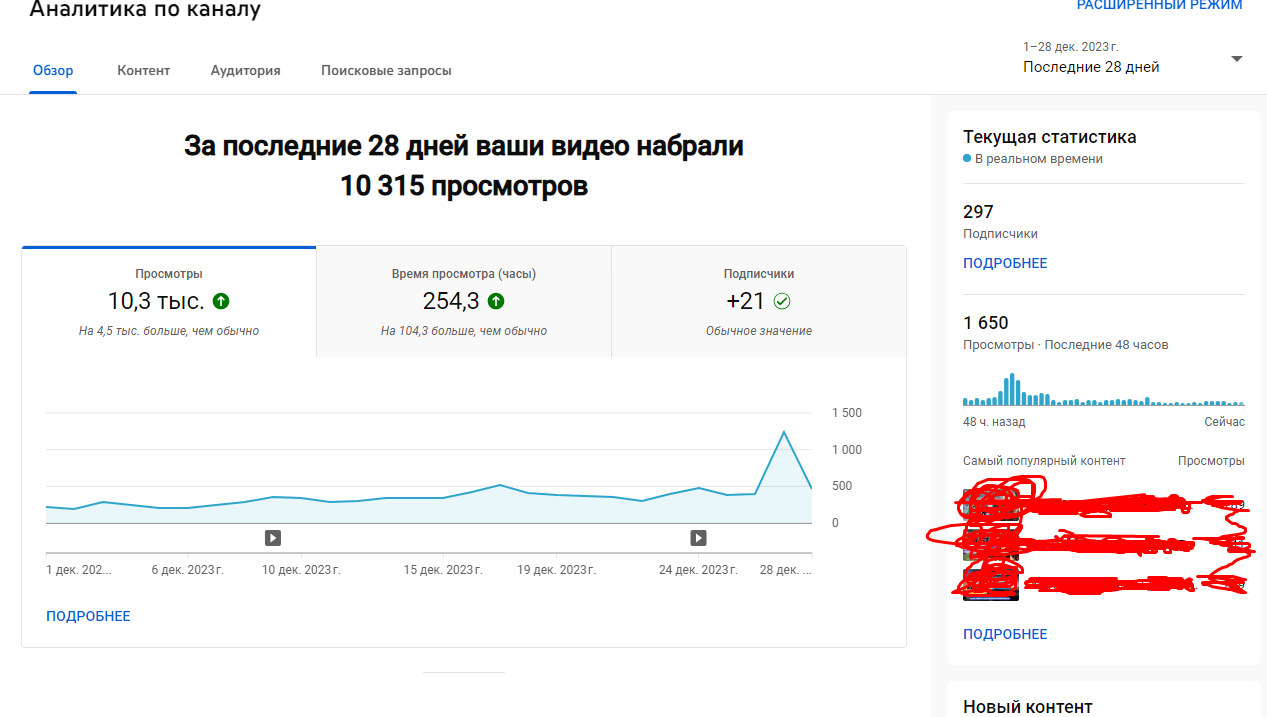Click '1 500' y-axis value
1267x717 pixels.
pyautogui.click(x=847, y=413)
